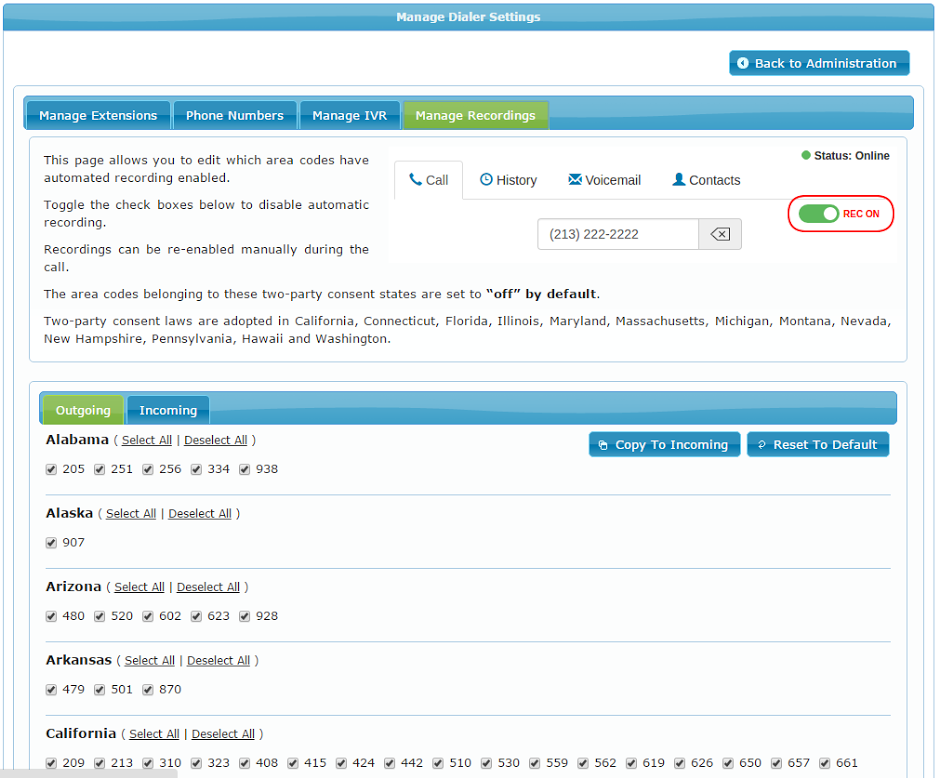Click Deselect All link for California
The height and width of the screenshot is (778, 951).
(x=223, y=734)
